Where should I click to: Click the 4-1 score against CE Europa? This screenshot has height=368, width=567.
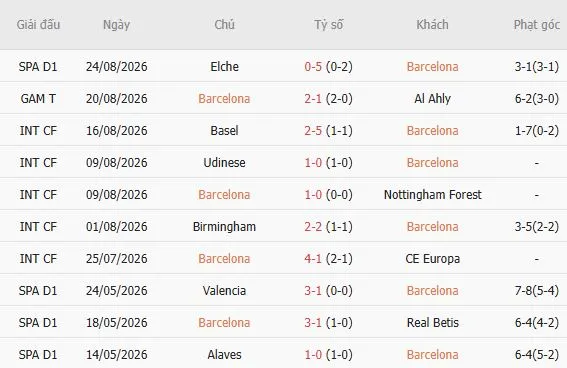(x=313, y=259)
